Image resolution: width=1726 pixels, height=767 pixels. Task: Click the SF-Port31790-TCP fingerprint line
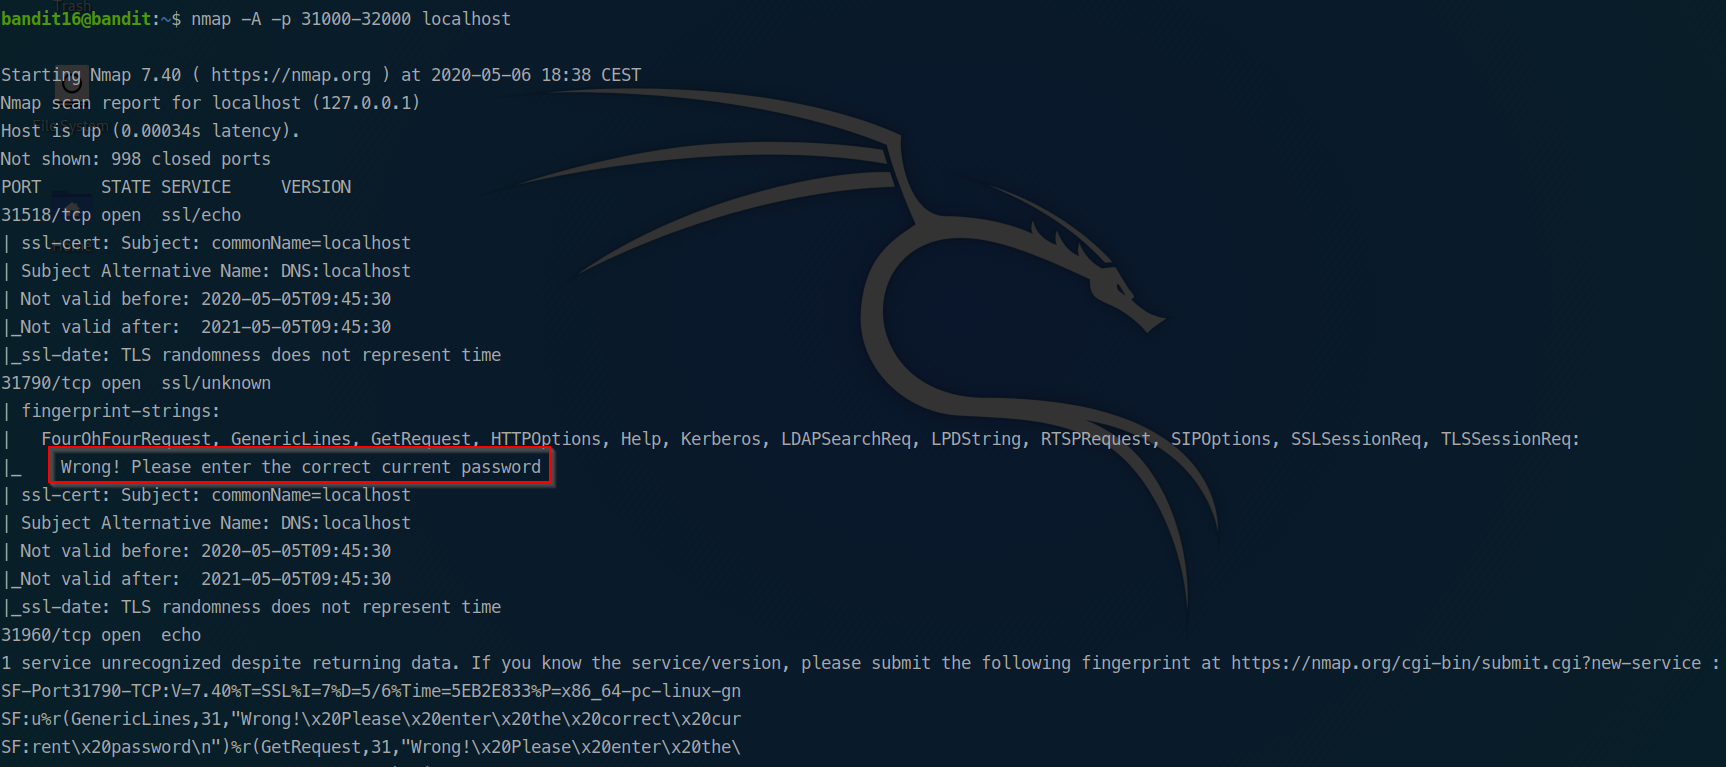coord(370,691)
